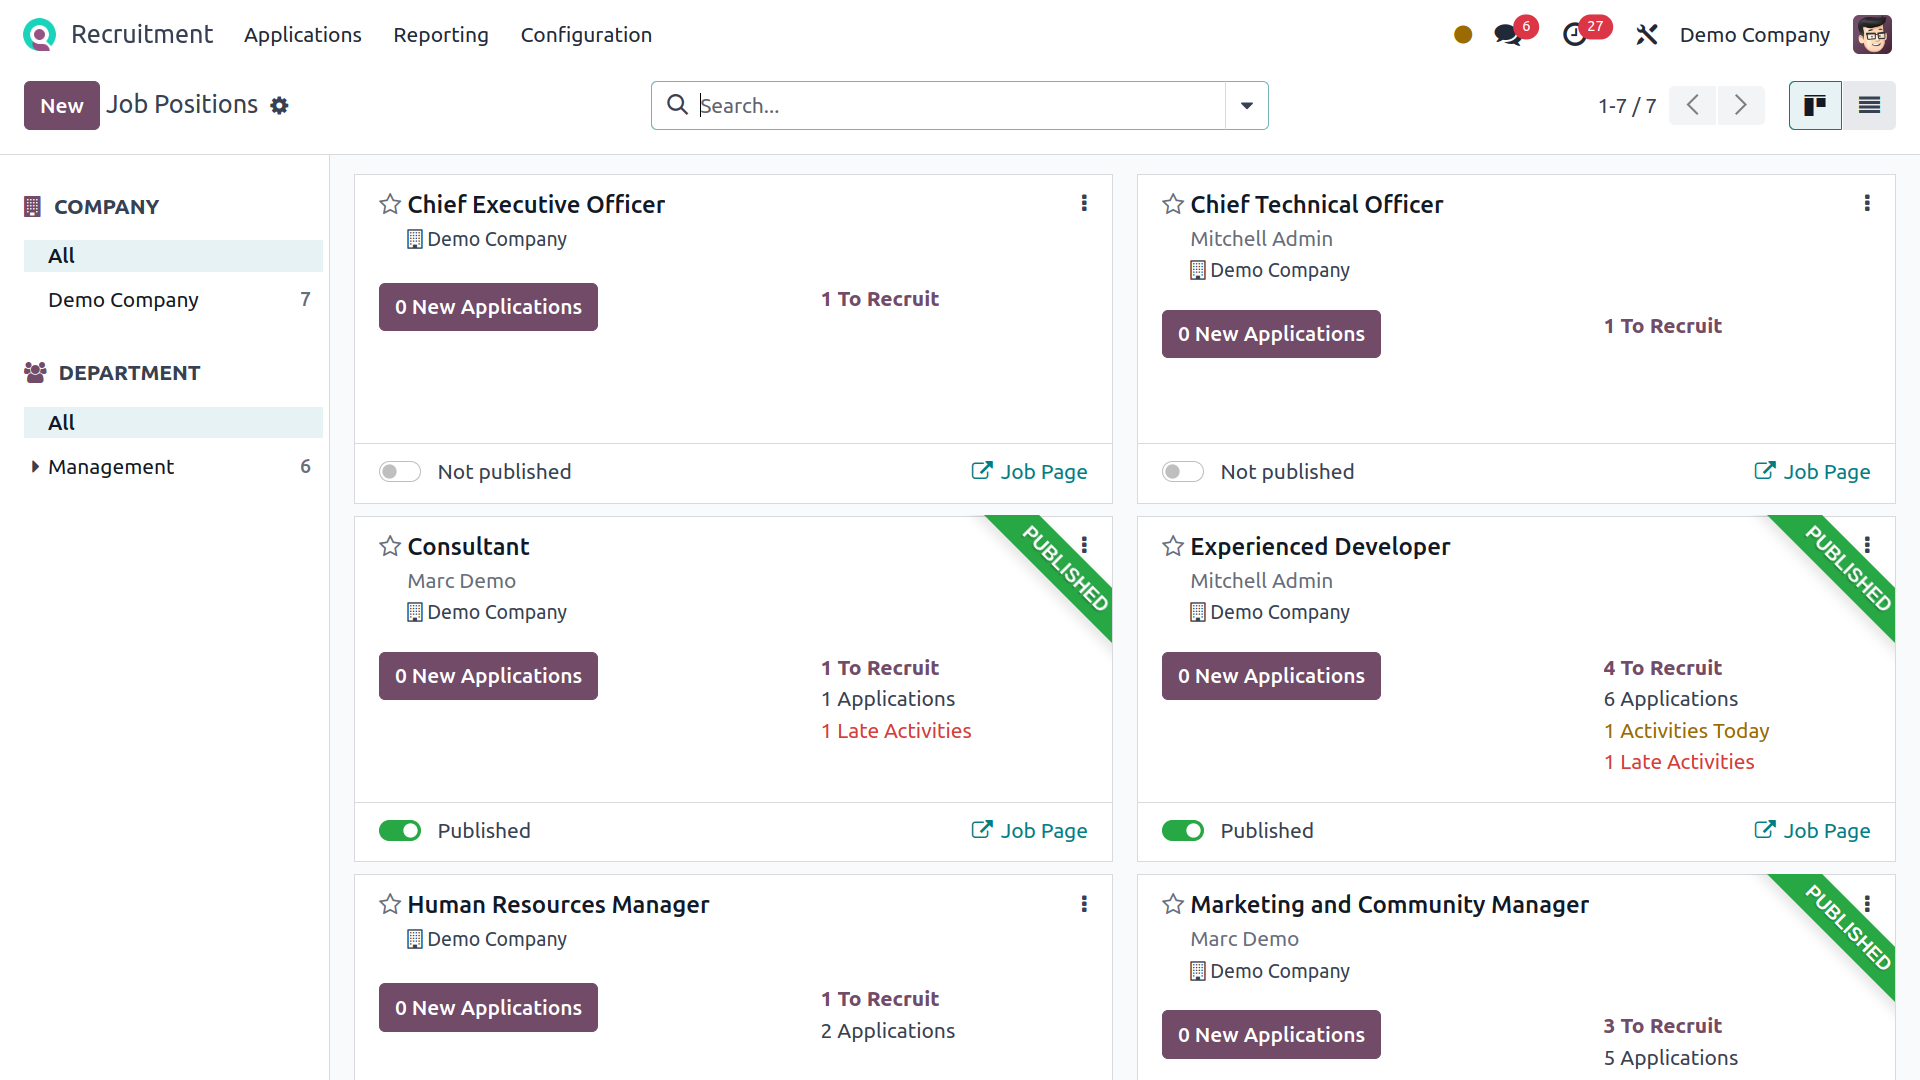This screenshot has width=1920, height=1080.
Task: Open the Job Page link for Consultant
Action: (x=1030, y=831)
